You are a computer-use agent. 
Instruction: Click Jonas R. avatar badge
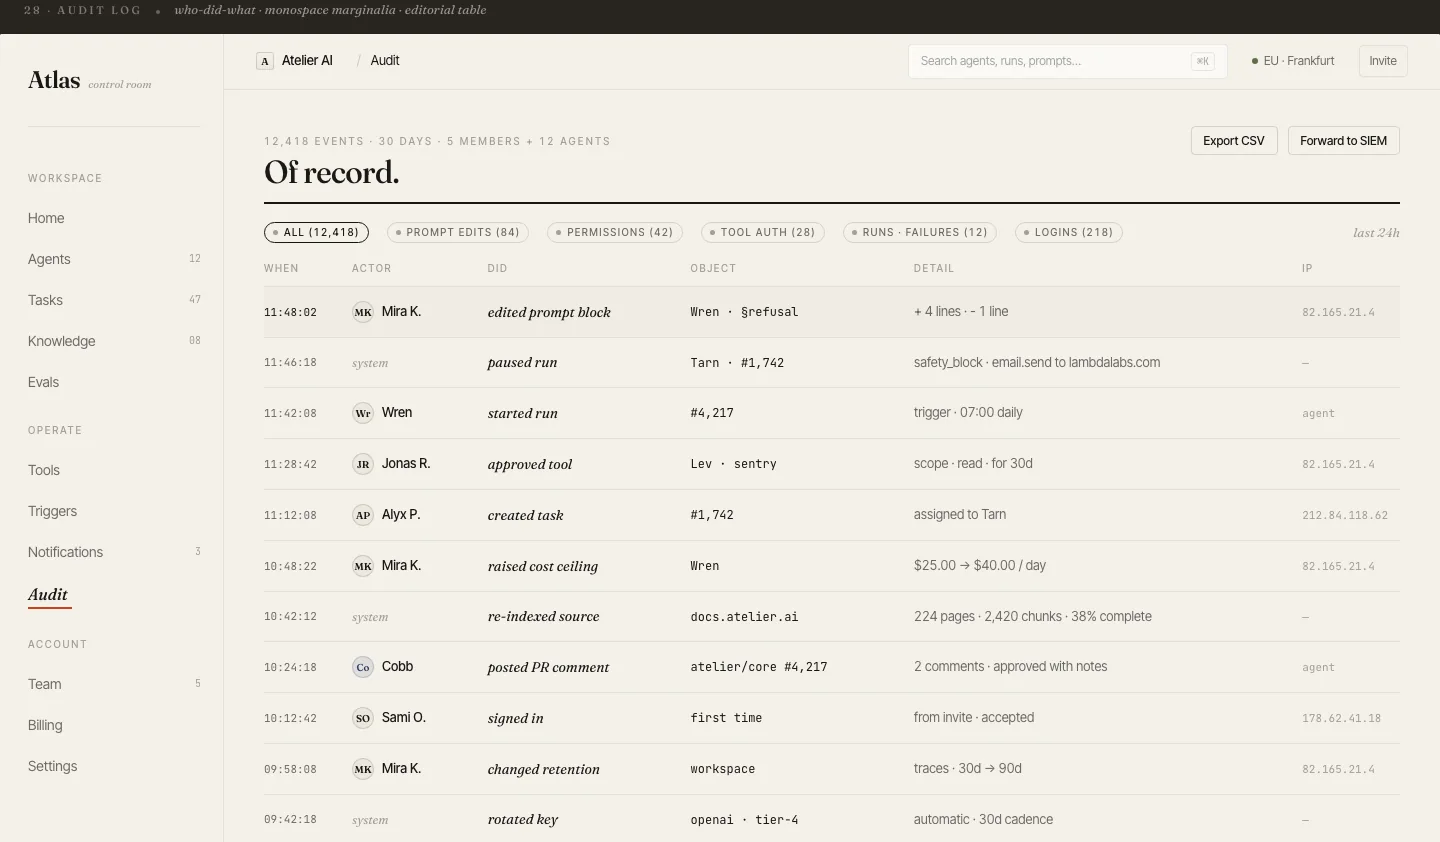tap(363, 464)
